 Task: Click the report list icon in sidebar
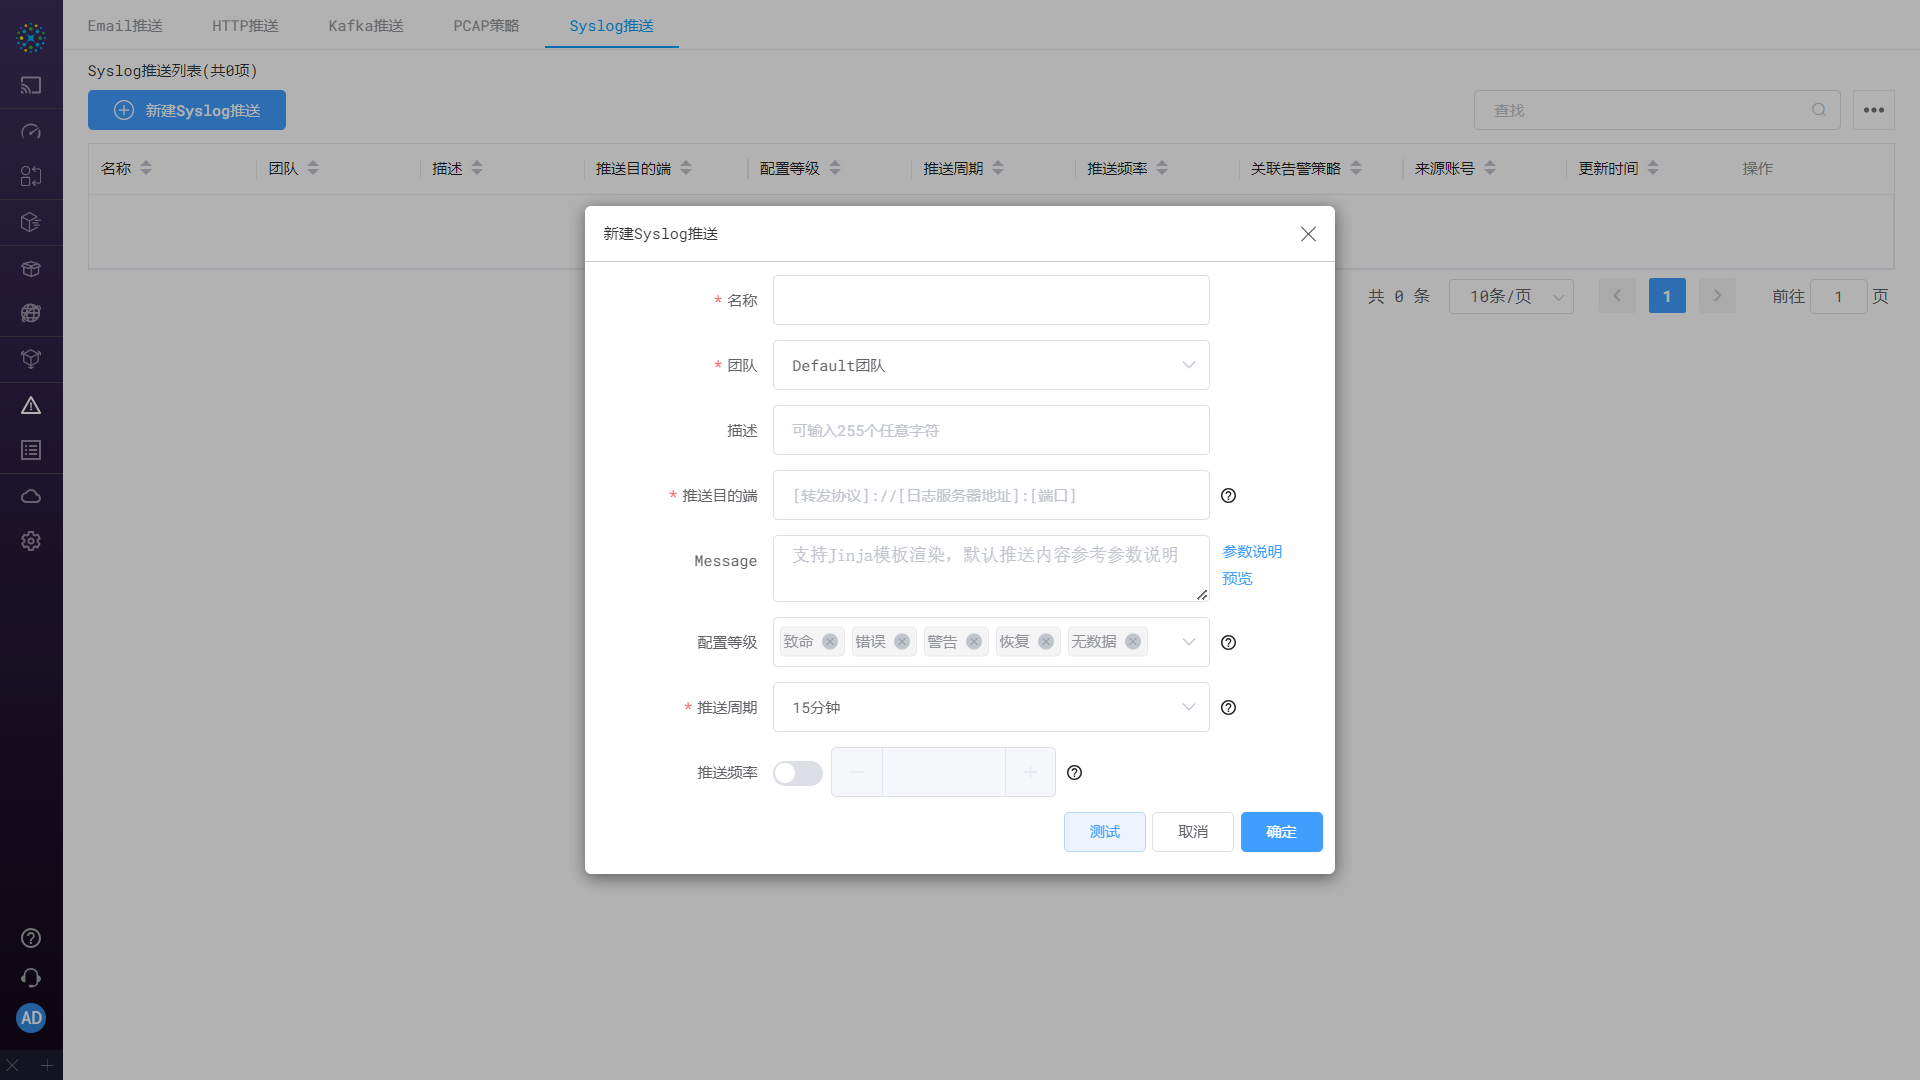[x=31, y=450]
